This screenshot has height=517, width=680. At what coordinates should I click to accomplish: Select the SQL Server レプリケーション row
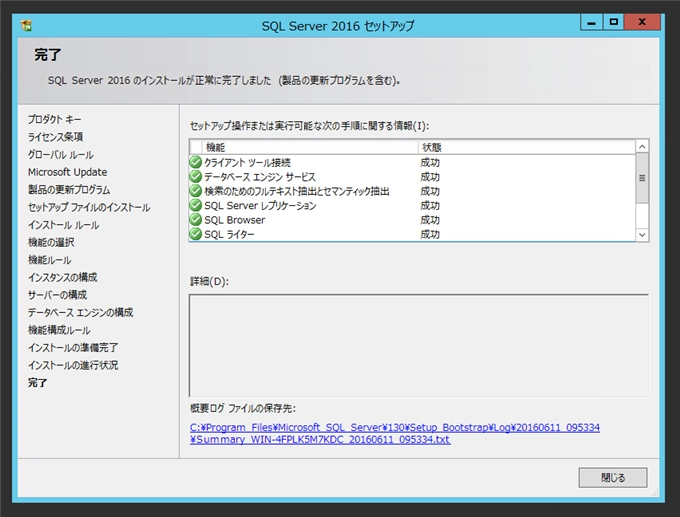point(412,206)
